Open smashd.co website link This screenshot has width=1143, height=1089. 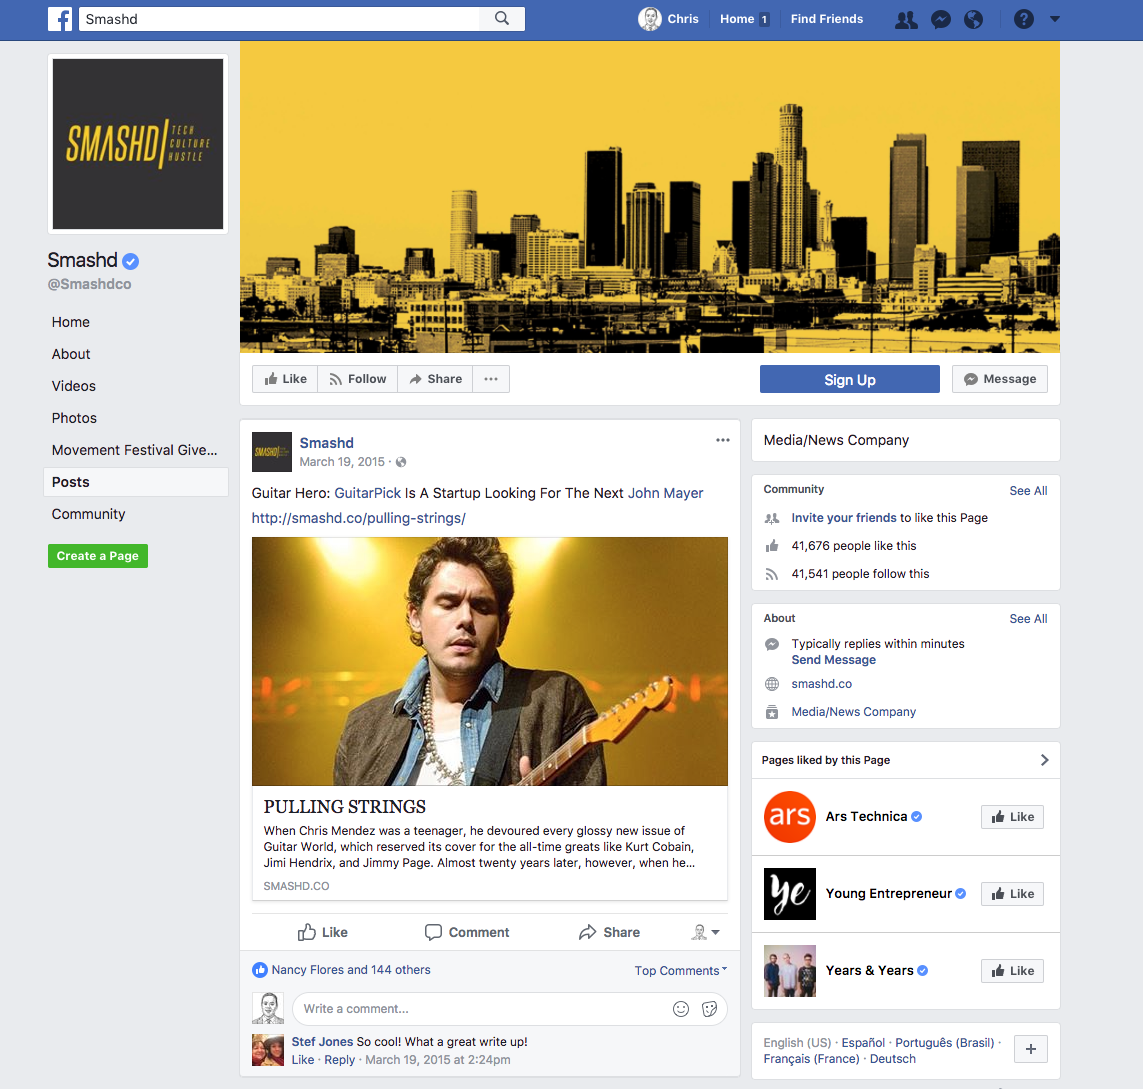click(822, 684)
